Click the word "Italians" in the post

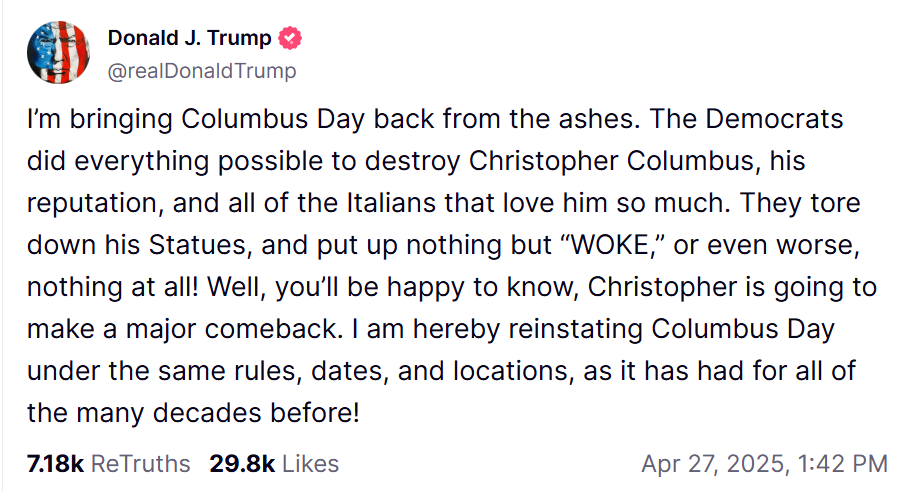pos(391,203)
